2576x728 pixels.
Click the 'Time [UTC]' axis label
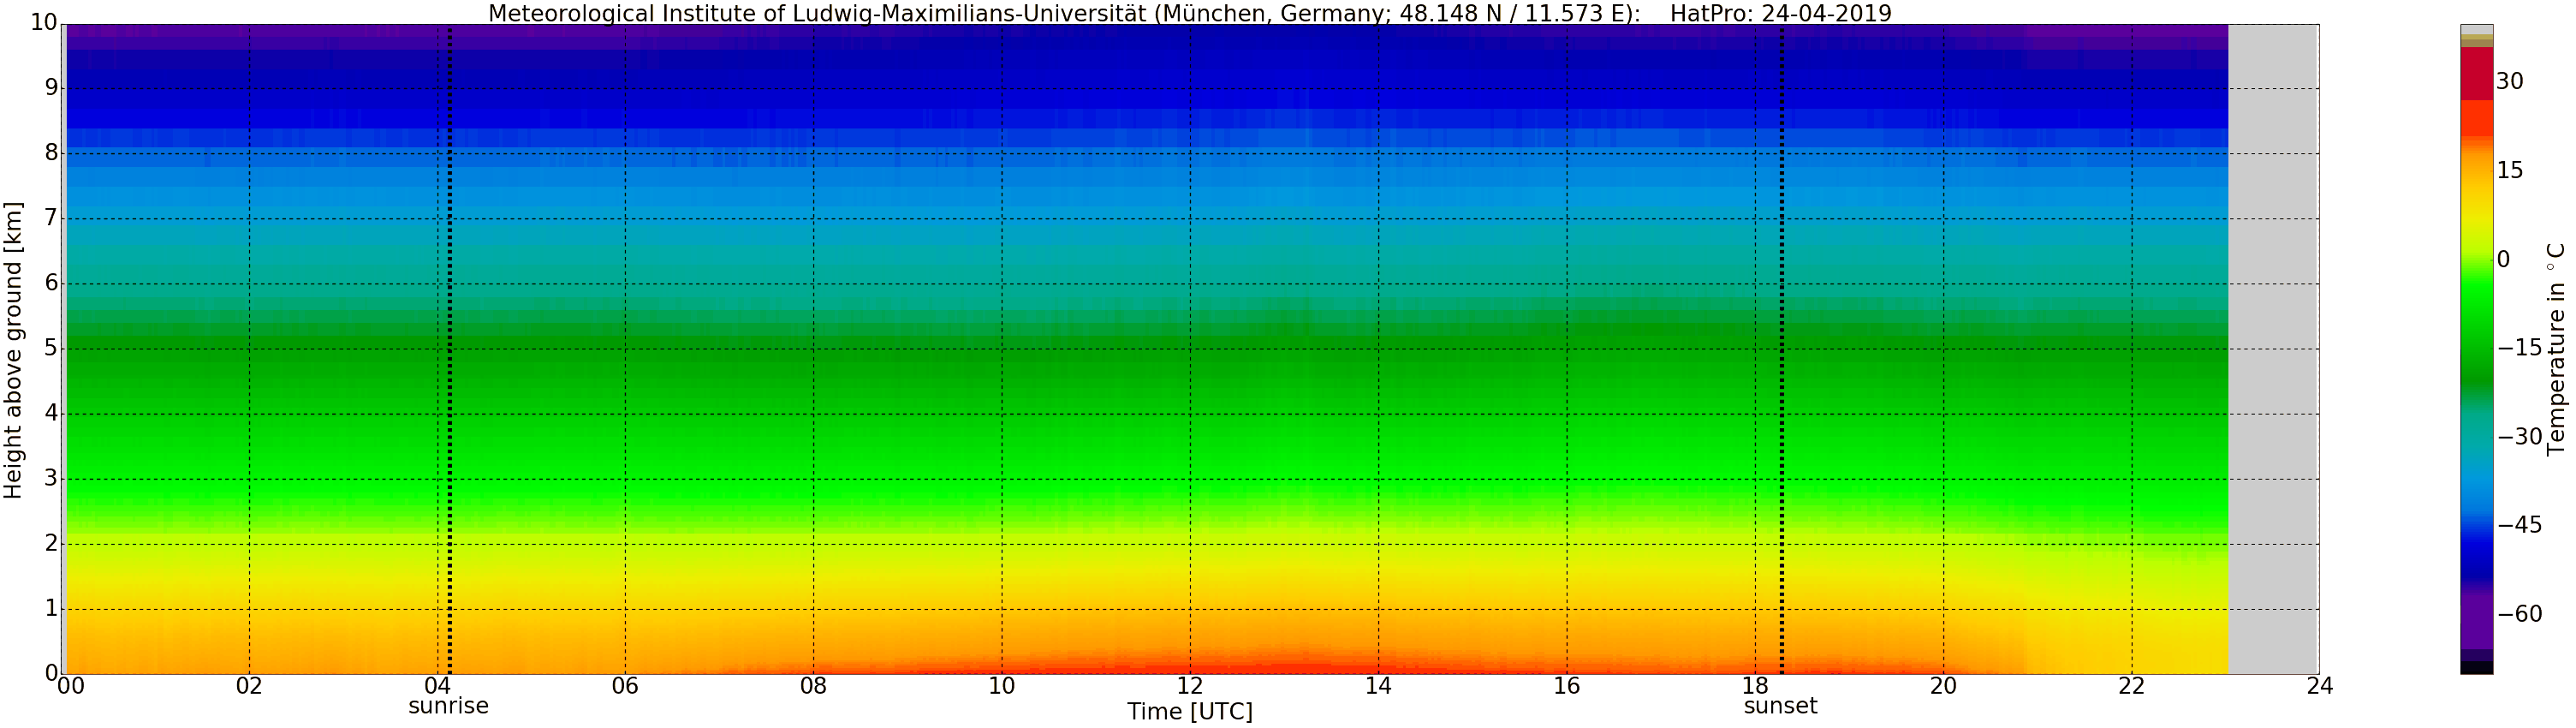tap(1189, 712)
